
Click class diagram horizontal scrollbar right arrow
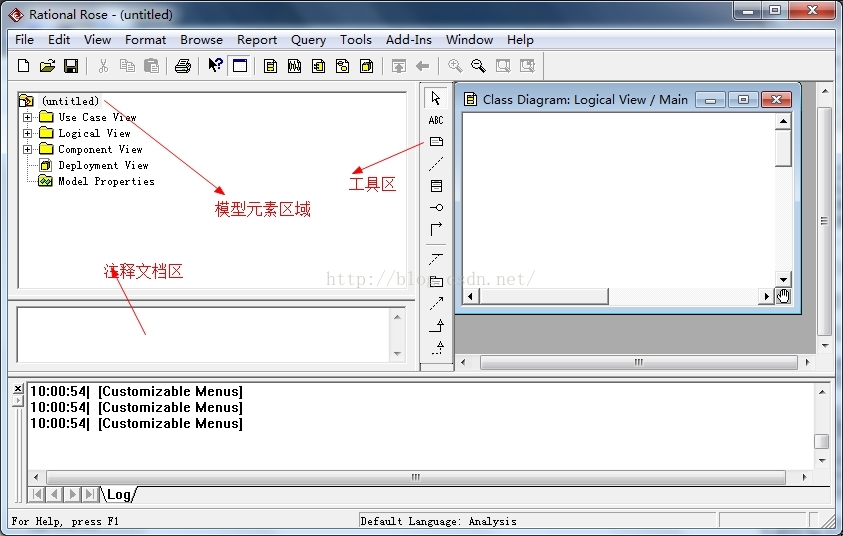767,296
